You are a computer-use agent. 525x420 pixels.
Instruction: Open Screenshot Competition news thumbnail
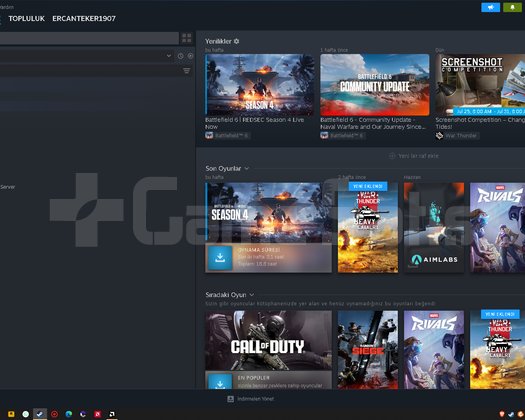tap(480, 85)
